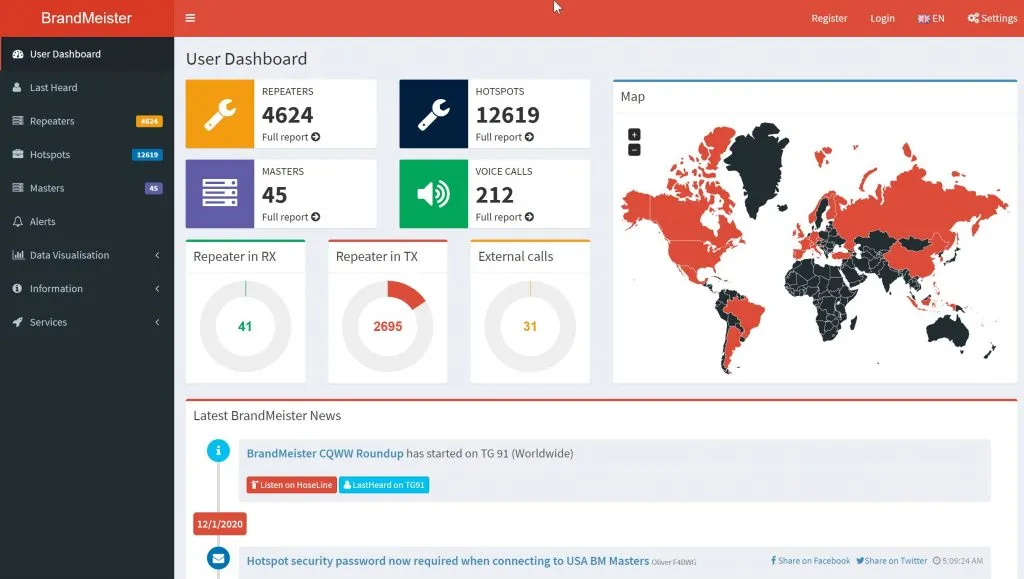Viewport: 1024px width, 579px height.
Task: Expand the Information sidebar menu
Action: [86, 289]
